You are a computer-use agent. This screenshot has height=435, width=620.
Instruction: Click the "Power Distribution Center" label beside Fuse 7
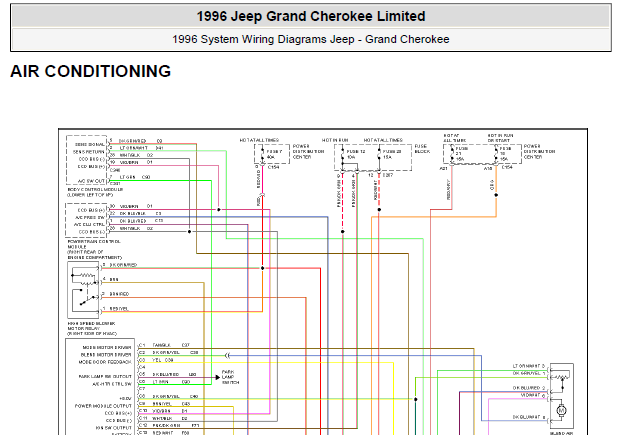click(x=308, y=151)
